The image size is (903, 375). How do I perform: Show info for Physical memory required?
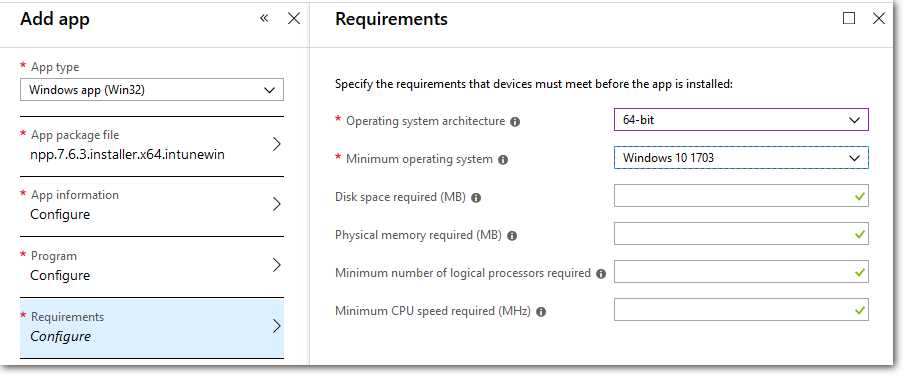pyautogui.click(x=512, y=236)
